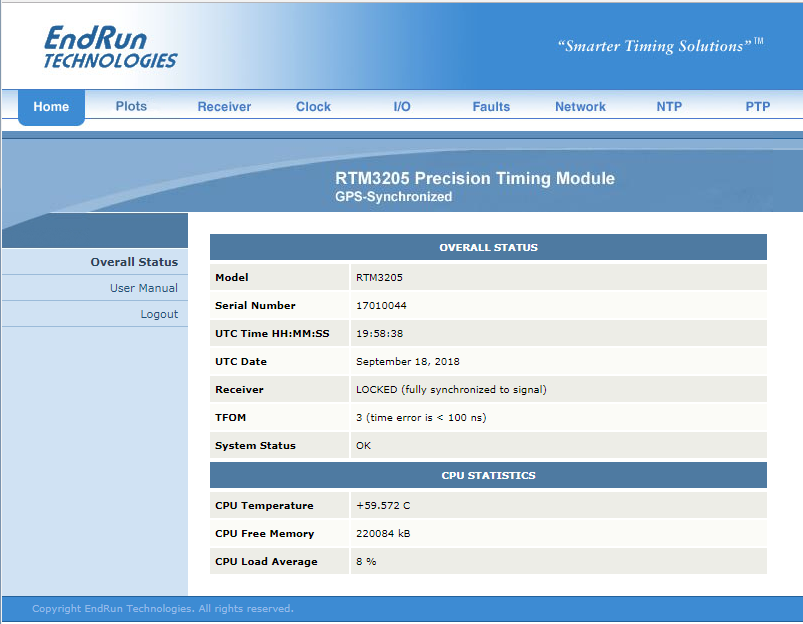Click the CPU Load Average label
This screenshot has height=624, width=803.
click(266, 561)
